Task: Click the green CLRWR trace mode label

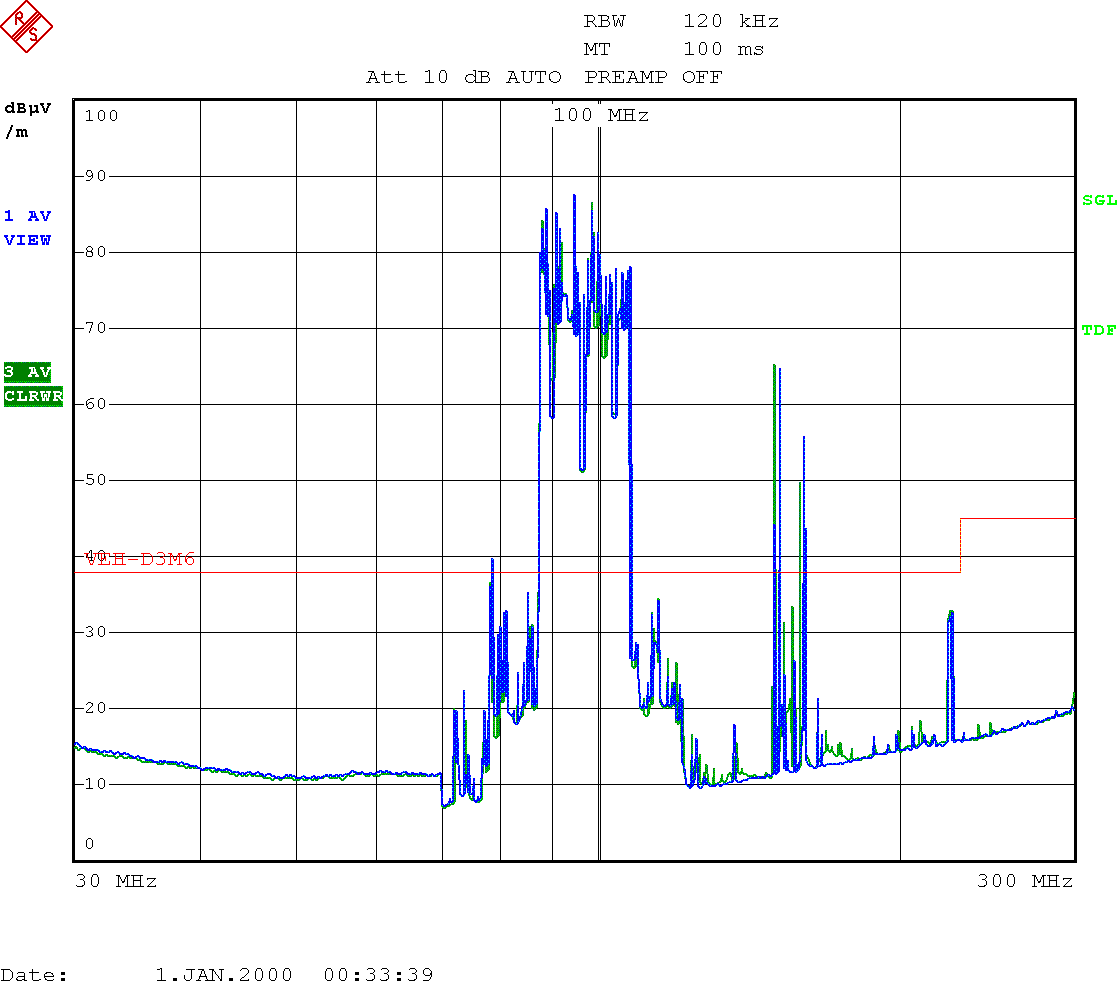Action: (x=33, y=396)
